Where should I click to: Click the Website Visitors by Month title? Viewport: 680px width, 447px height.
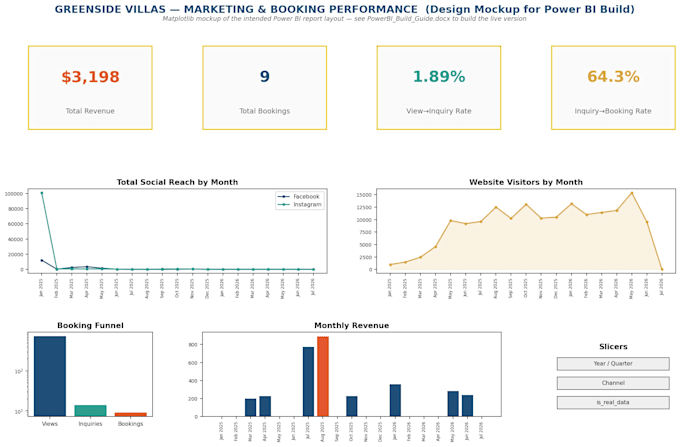(x=526, y=182)
